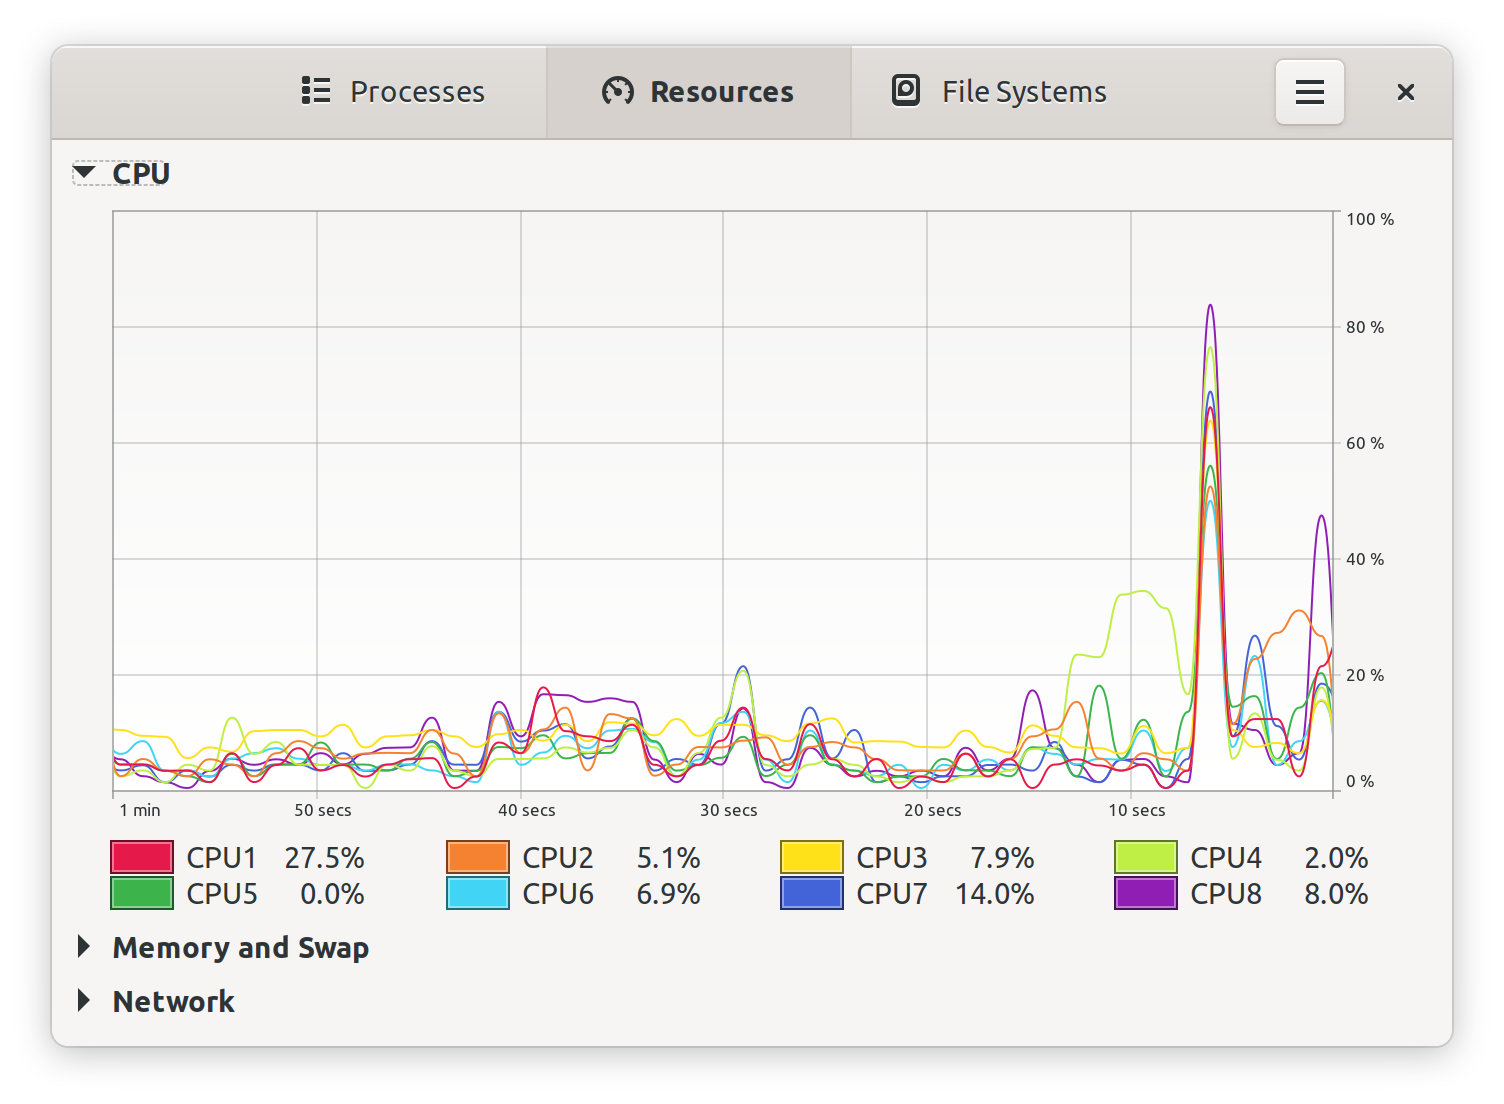Click the Resources gauge icon

[x=617, y=91]
